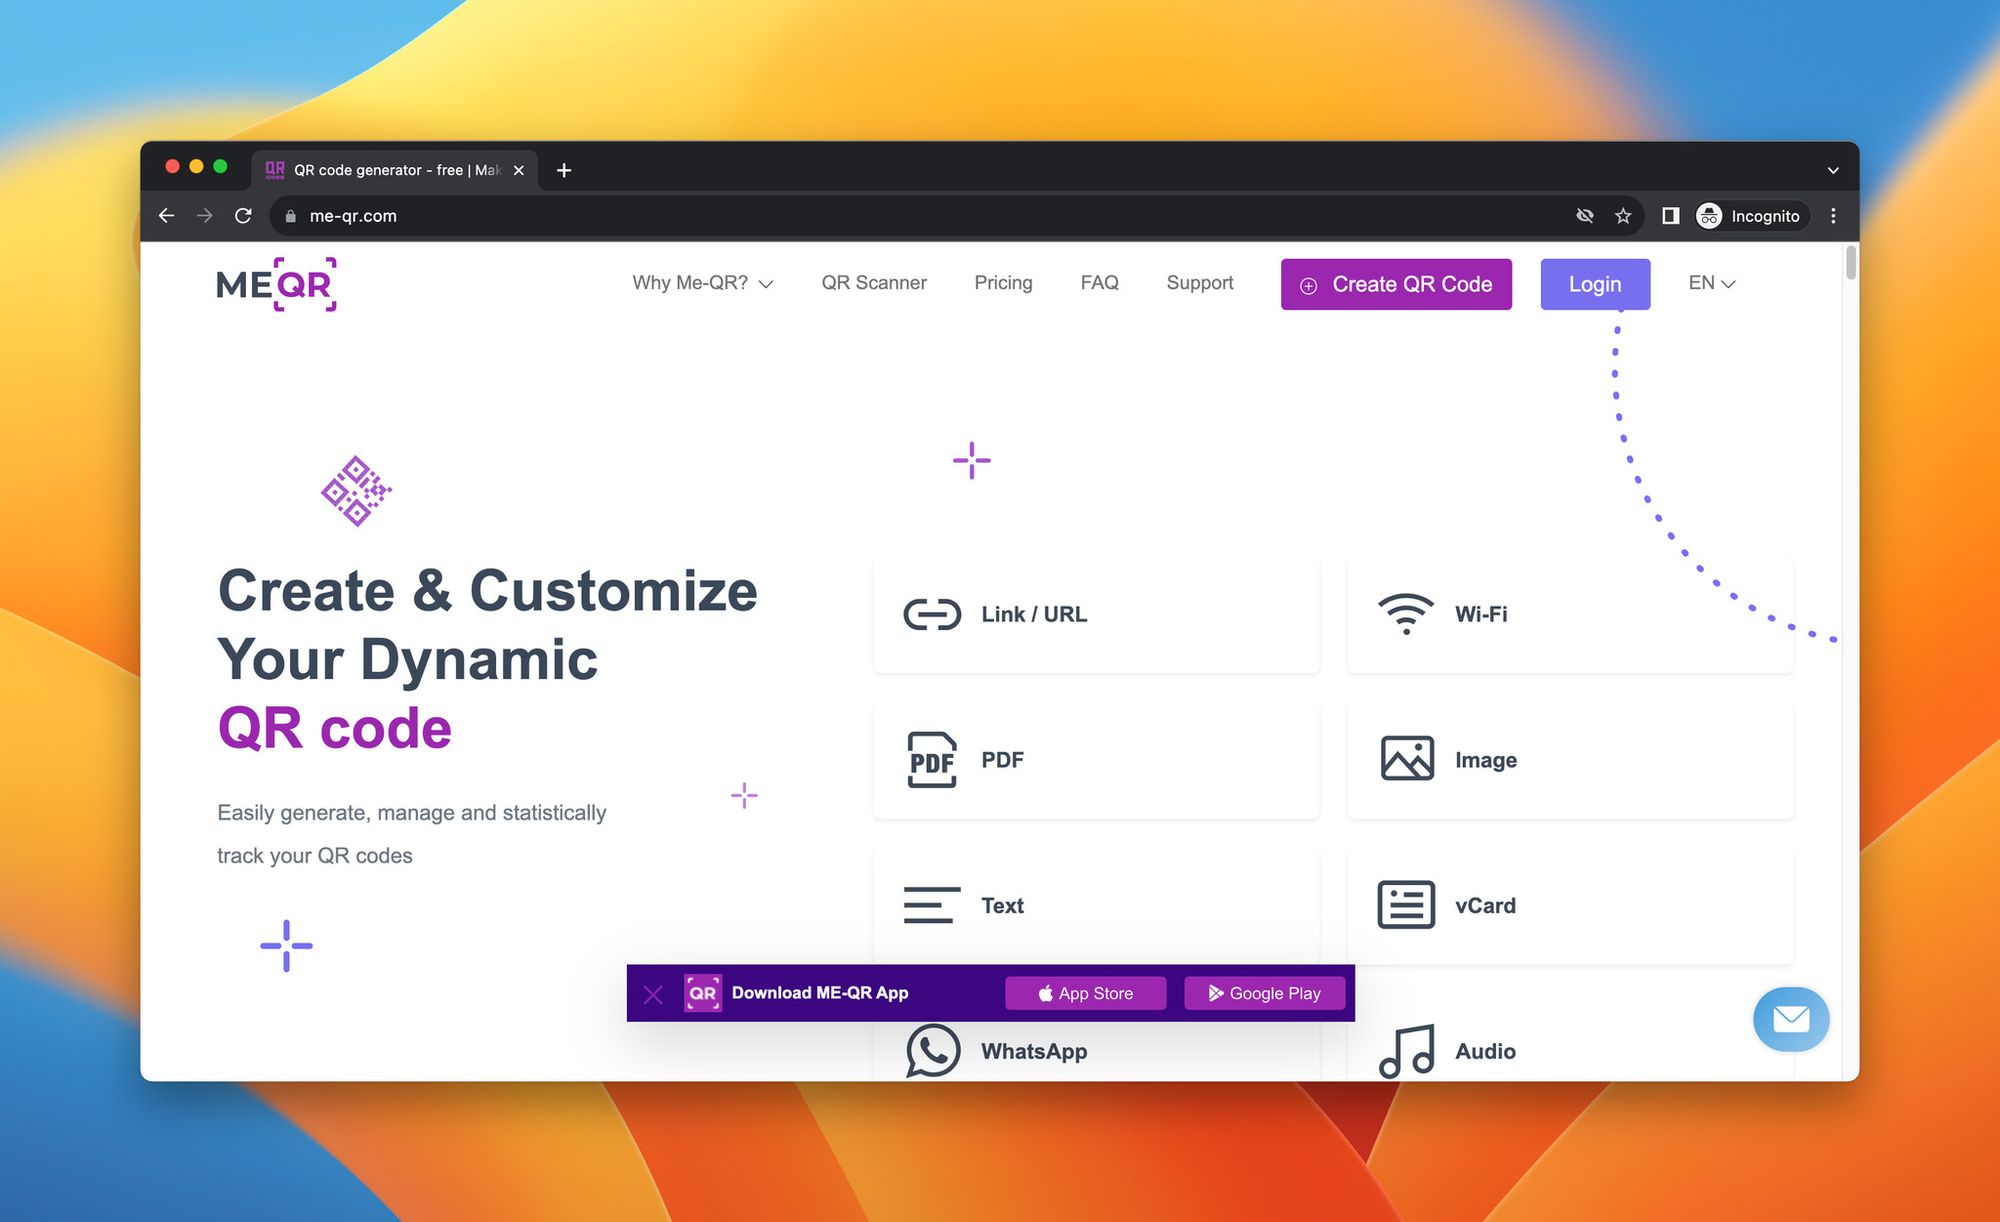Click the FAQ navigation item
Image resolution: width=2000 pixels, height=1222 pixels.
[1100, 282]
